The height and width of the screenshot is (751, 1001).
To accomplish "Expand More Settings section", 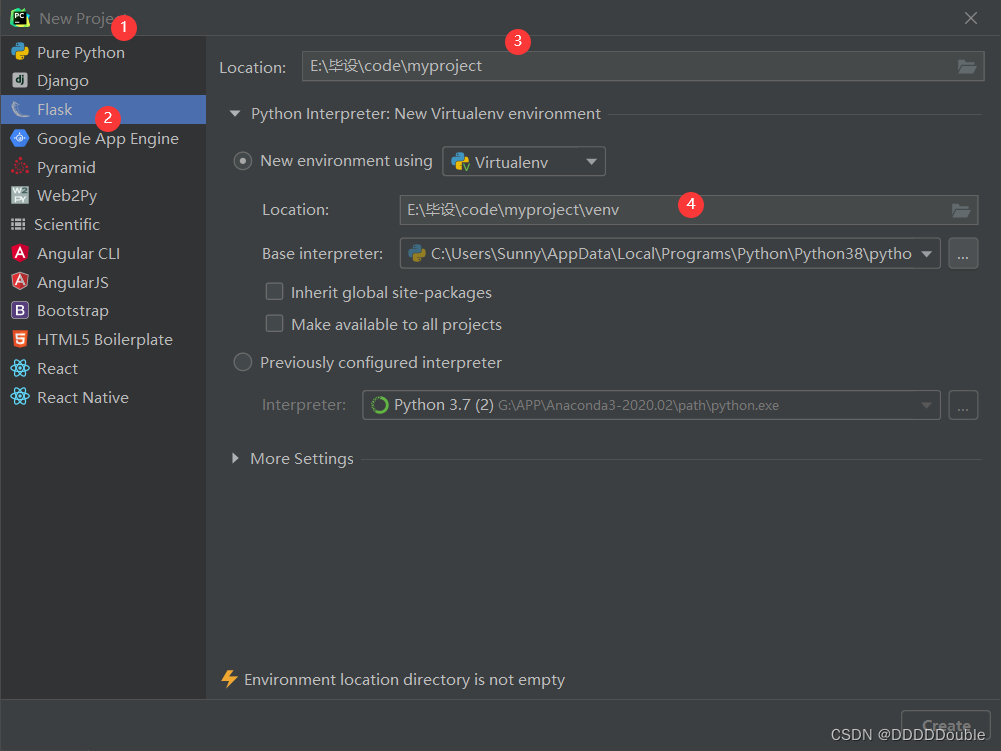I will pyautogui.click(x=235, y=459).
